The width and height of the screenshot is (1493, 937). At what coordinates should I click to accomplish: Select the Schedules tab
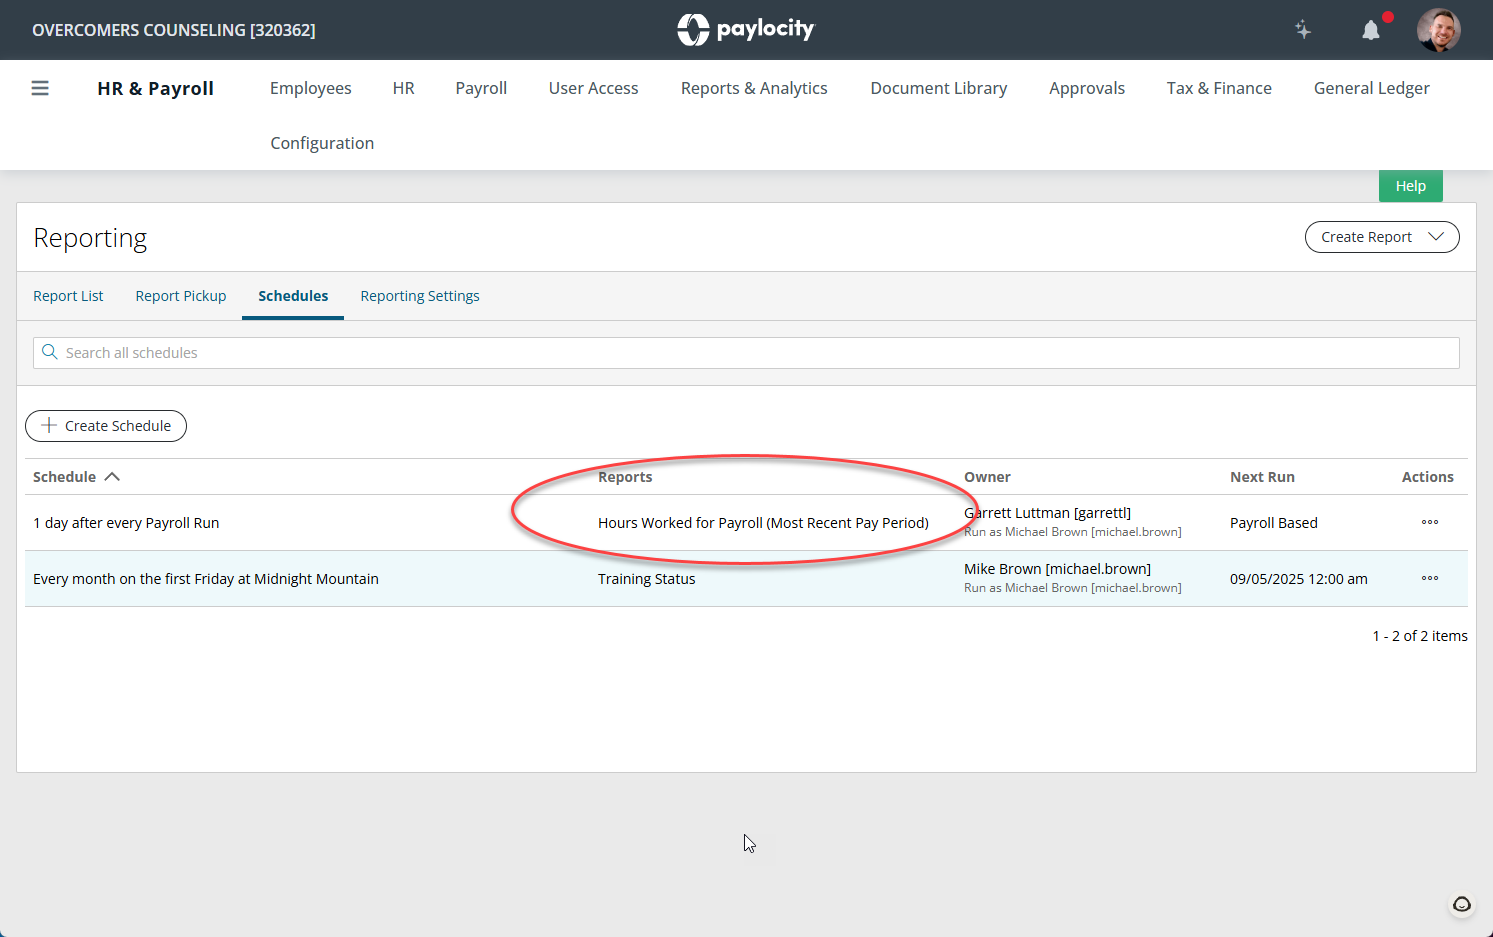click(293, 296)
